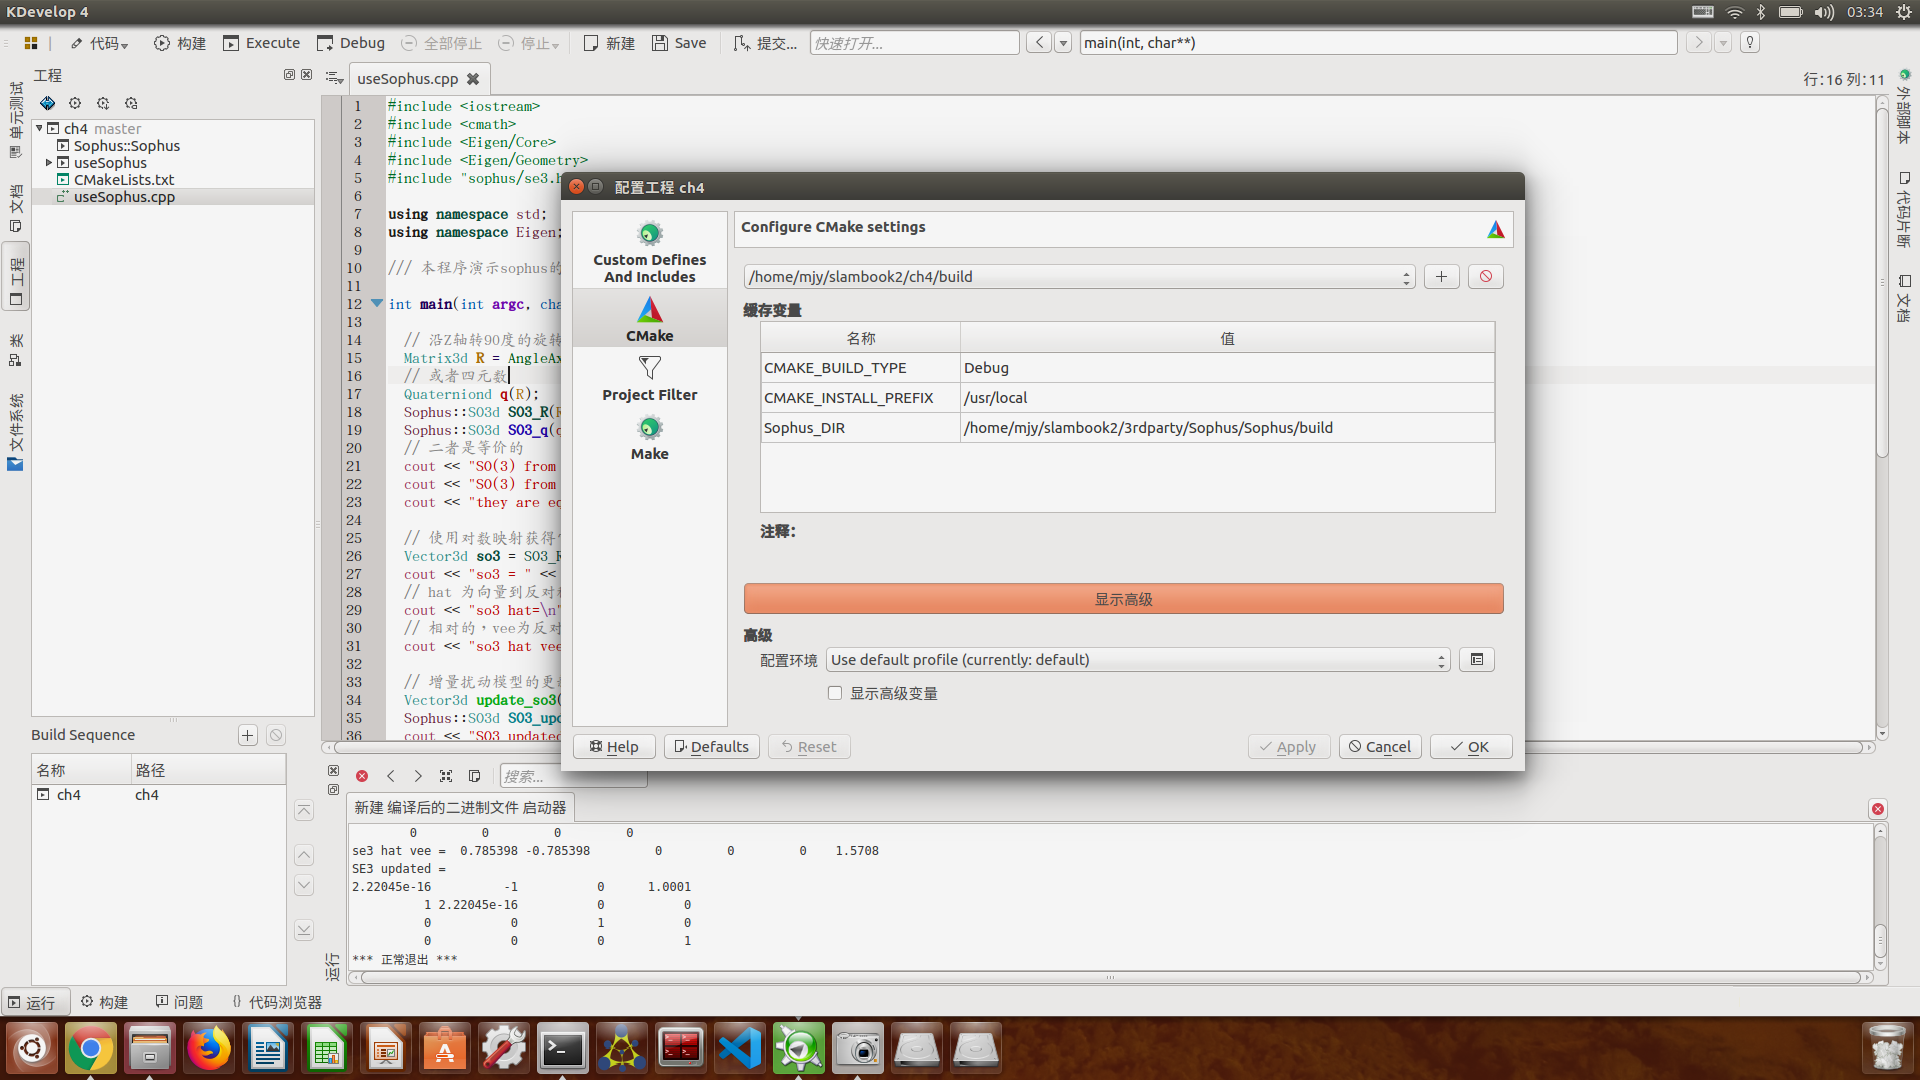
Task: Enable the 显示高级变量 checkbox
Action: (x=835, y=693)
